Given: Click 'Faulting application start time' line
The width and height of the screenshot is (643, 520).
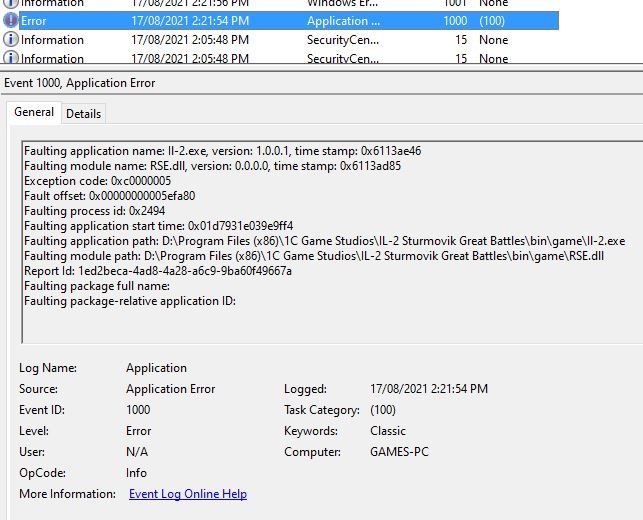Looking at the screenshot, I should click(x=158, y=226).
